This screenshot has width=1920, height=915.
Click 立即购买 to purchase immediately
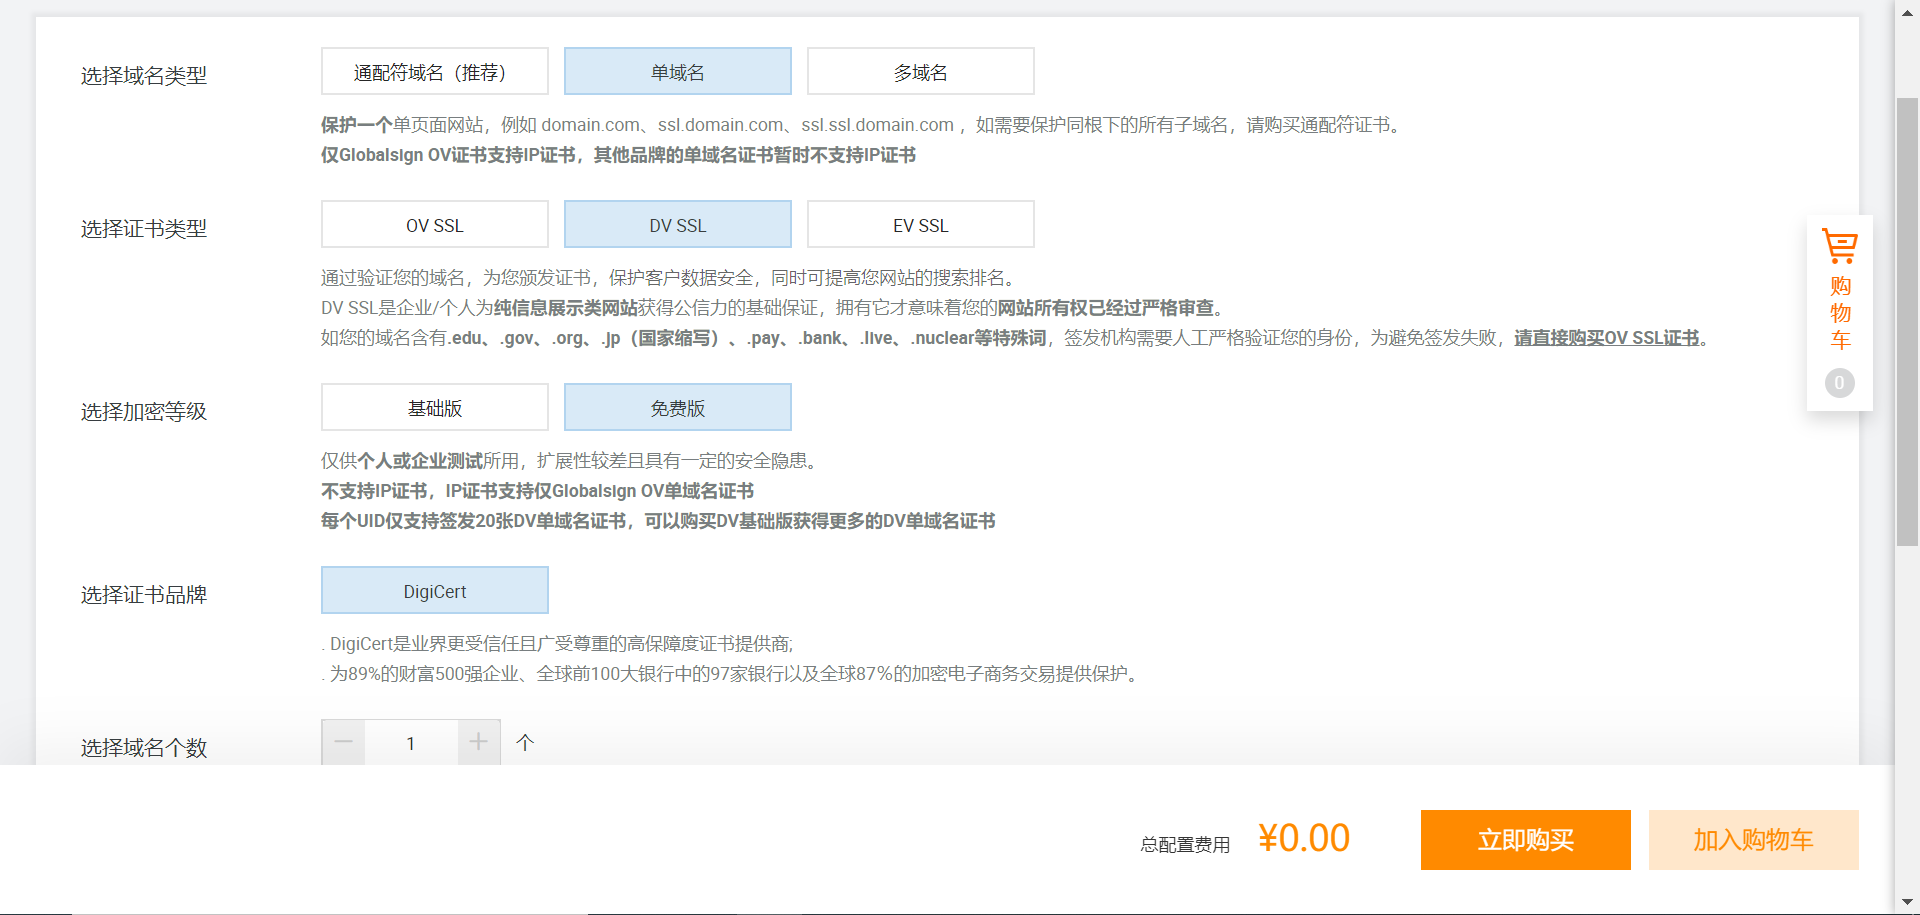tap(1524, 839)
